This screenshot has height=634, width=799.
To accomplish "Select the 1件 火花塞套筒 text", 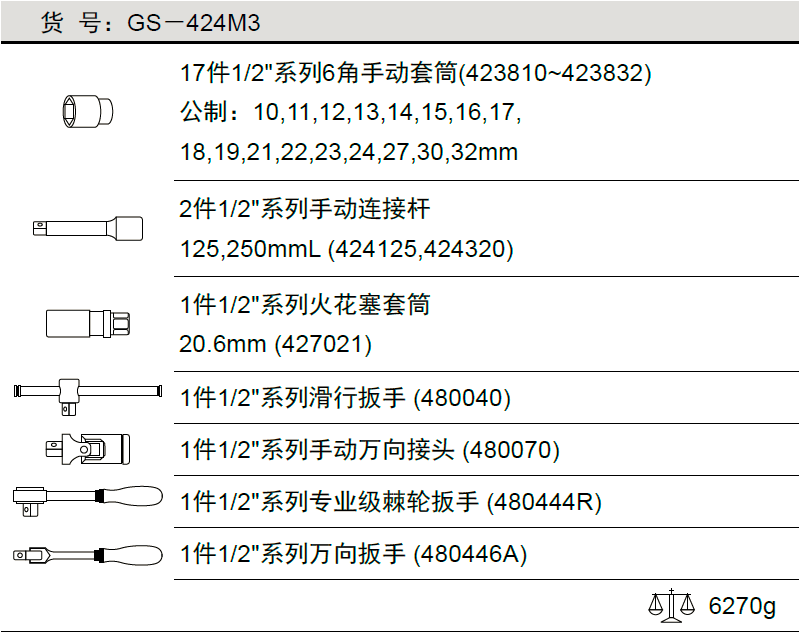I will [x=305, y=304].
